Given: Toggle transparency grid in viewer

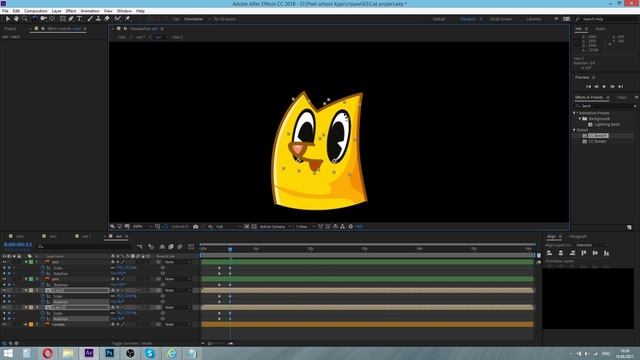Looking at the screenshot, I should (254, 227).
